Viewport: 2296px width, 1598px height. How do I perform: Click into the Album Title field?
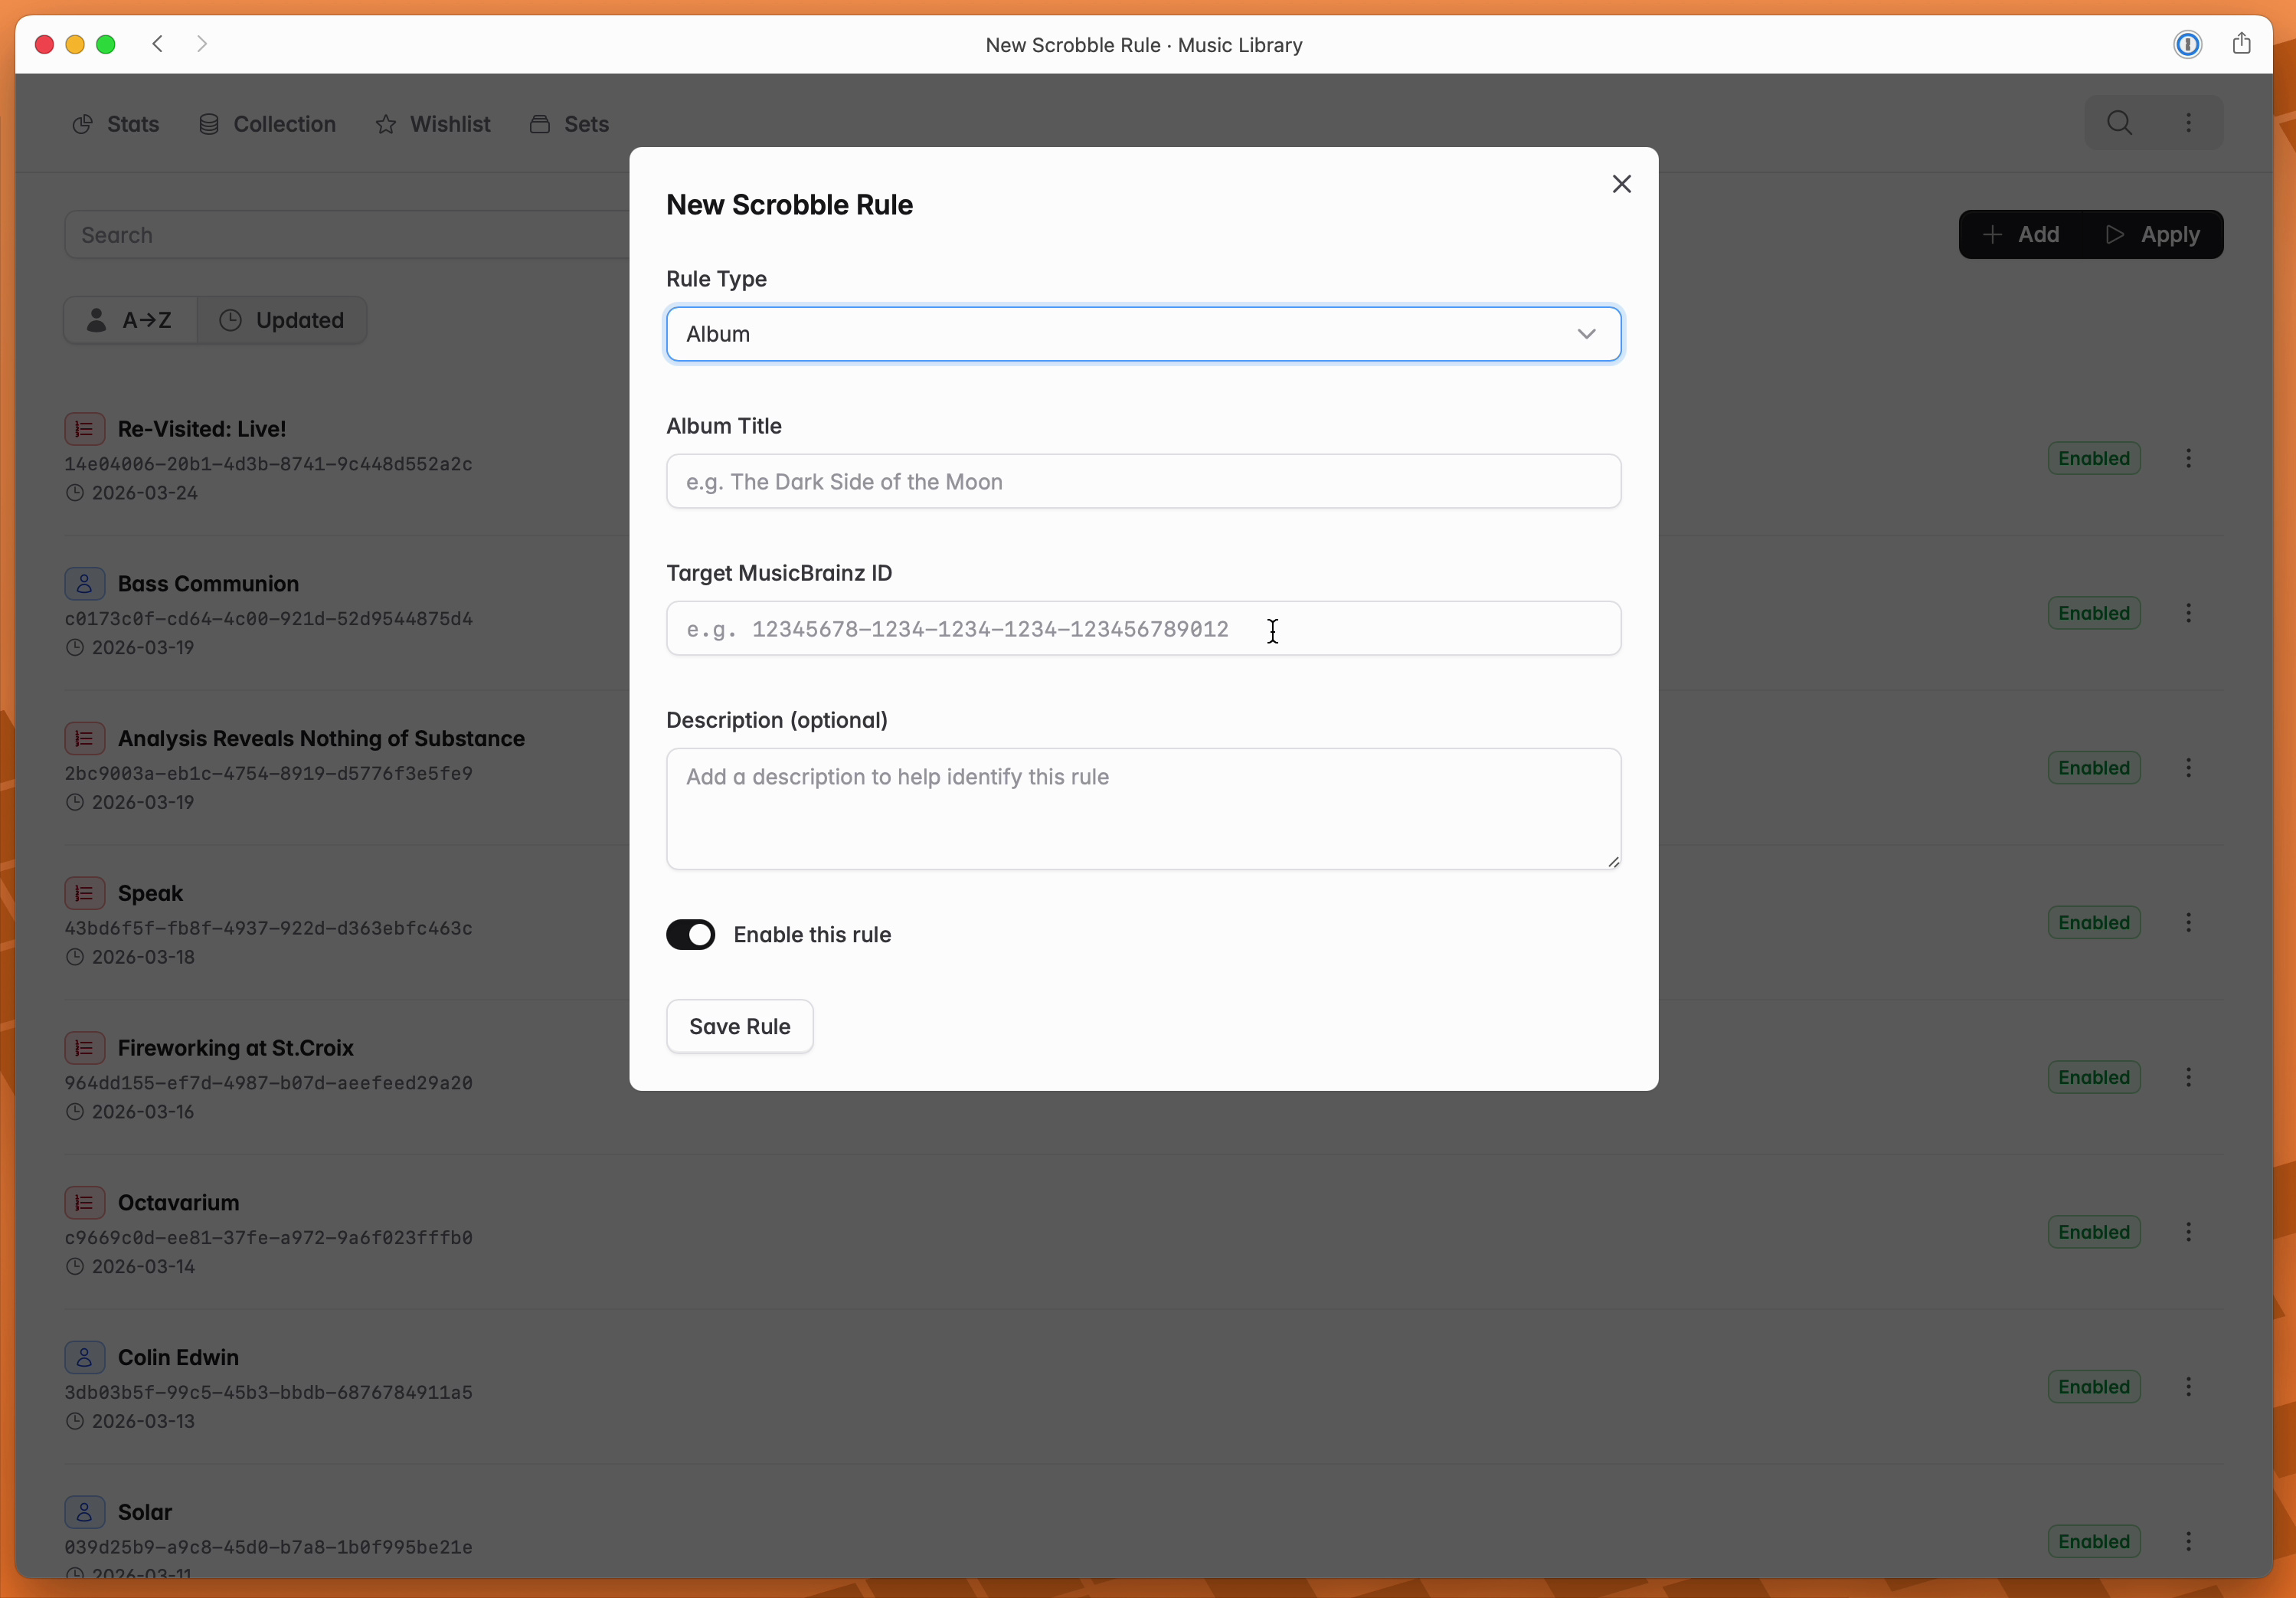pyautogui.click(x=1143, y=481)
